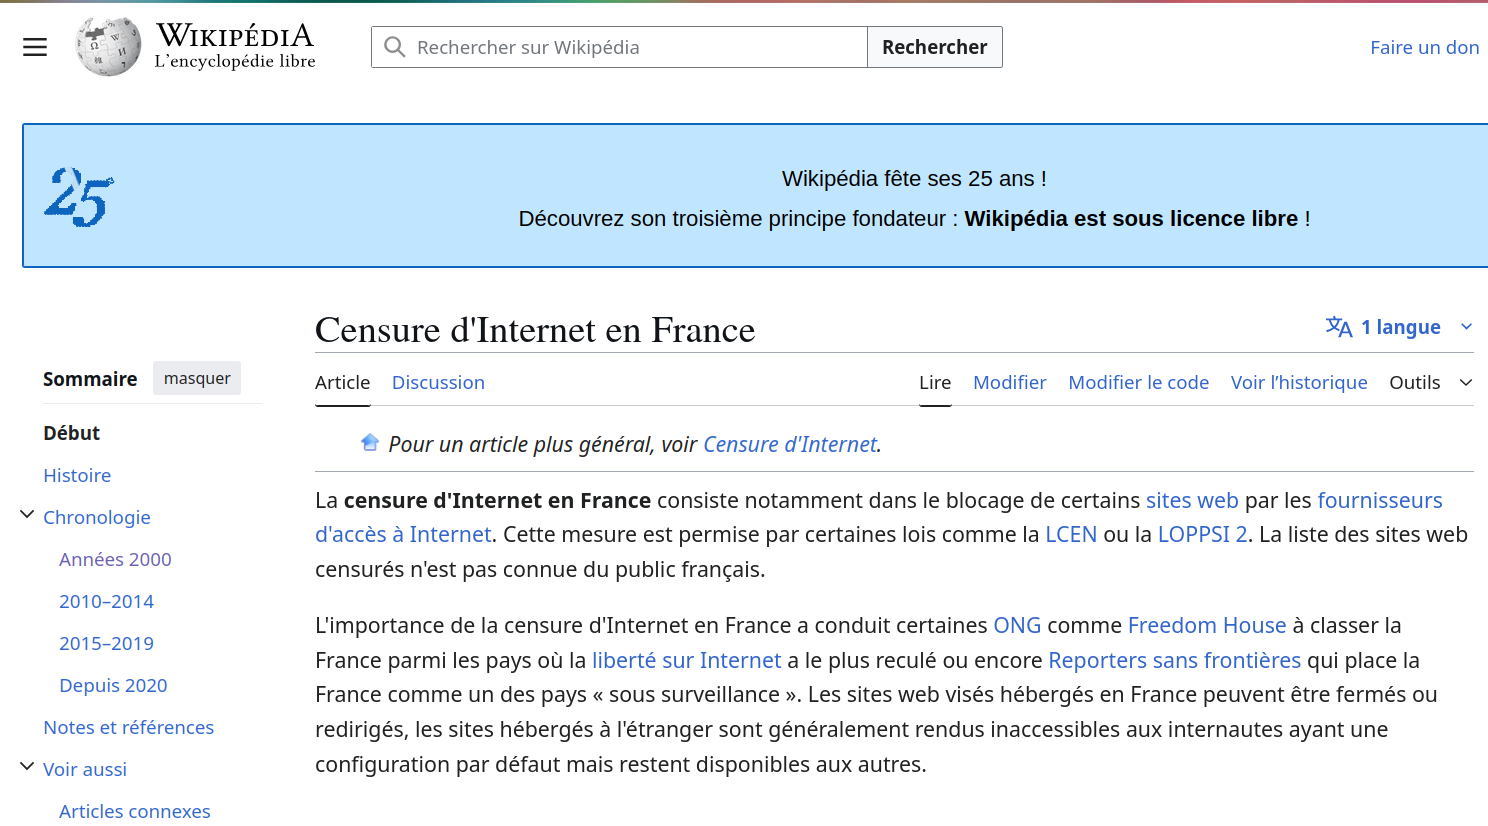
Task: Jump to Notes et références in the sidebar
Action: pyautogui.click(x=128, y=727)
